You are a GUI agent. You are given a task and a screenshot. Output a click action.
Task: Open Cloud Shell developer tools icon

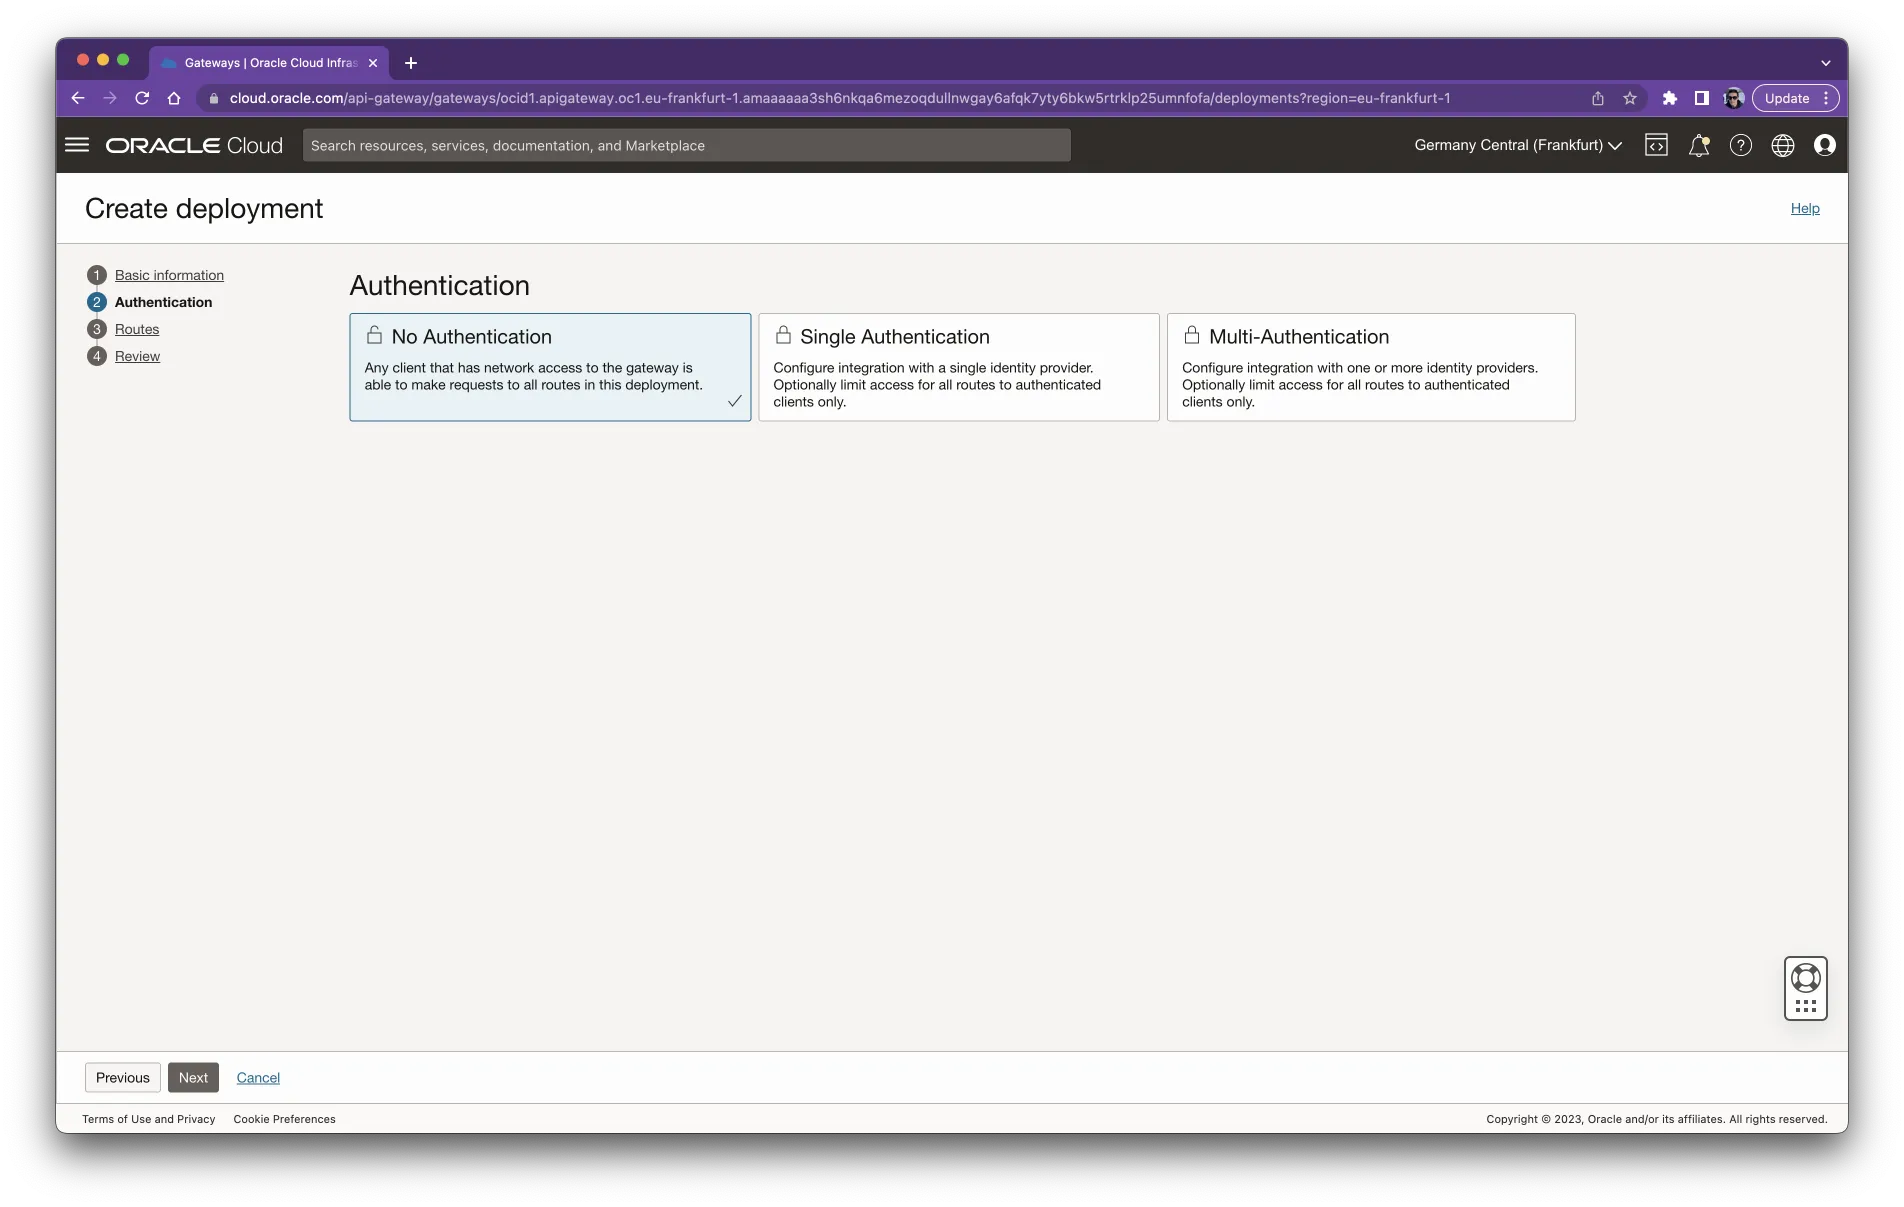click(1656, 145)
